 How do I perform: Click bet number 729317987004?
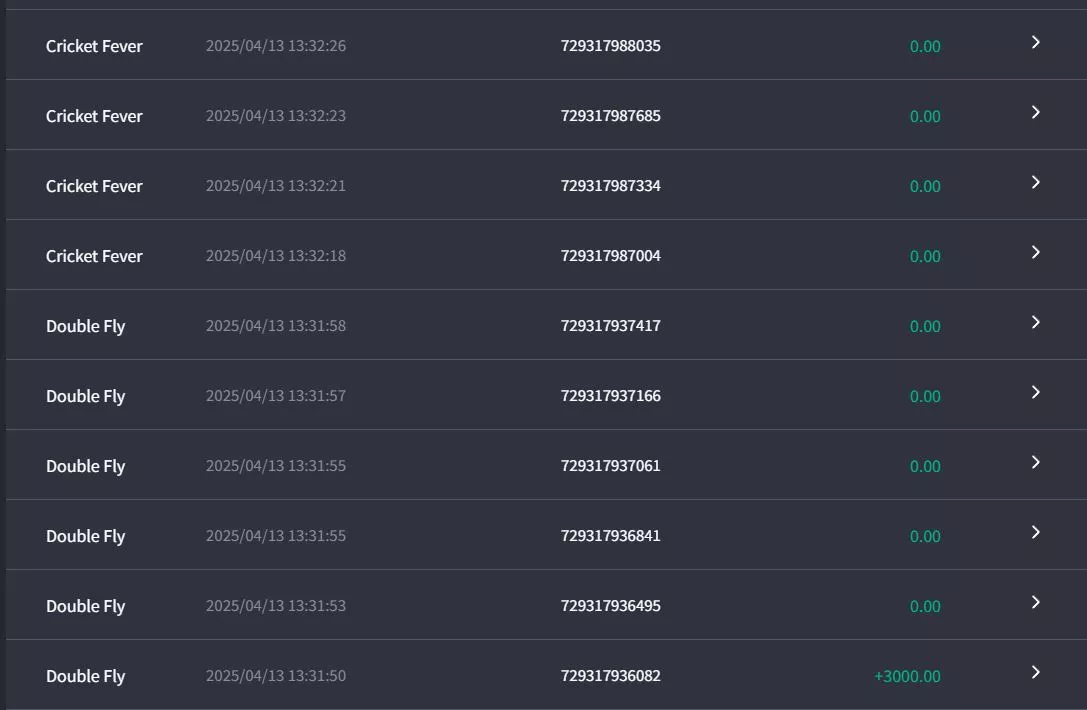(611, 255)
